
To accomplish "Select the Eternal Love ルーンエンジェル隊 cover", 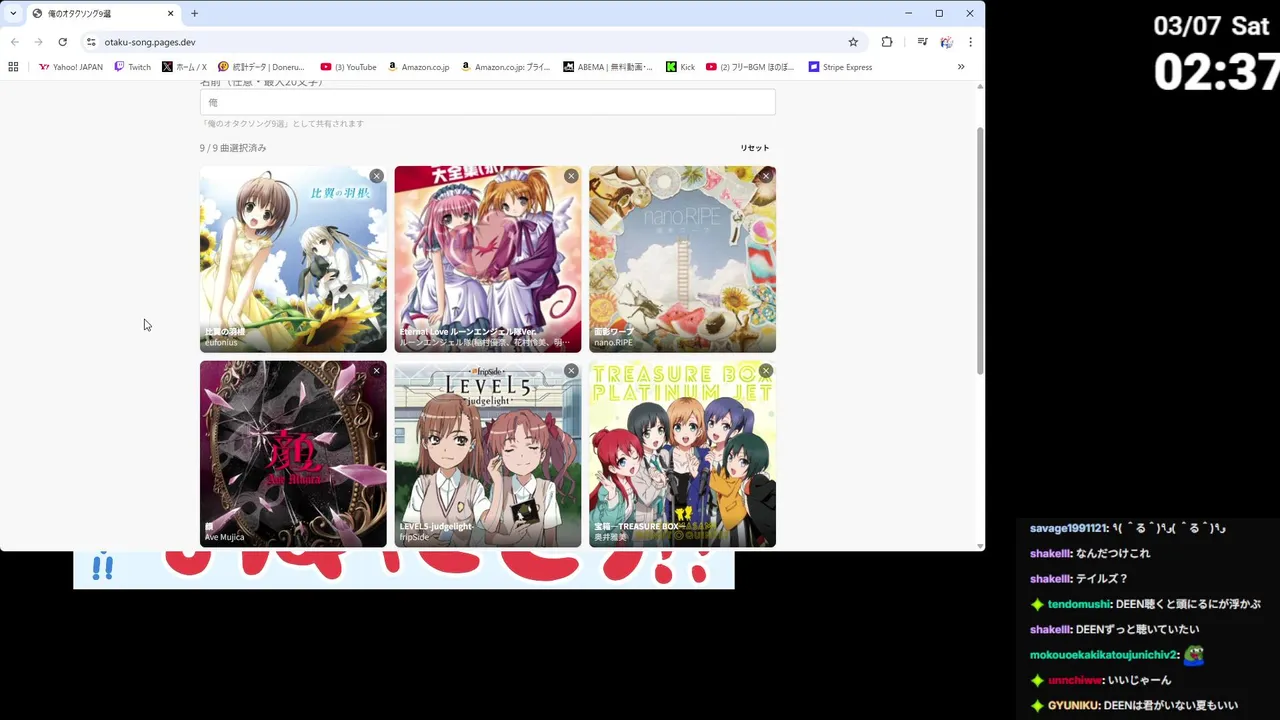I will (x=487, y=259).
